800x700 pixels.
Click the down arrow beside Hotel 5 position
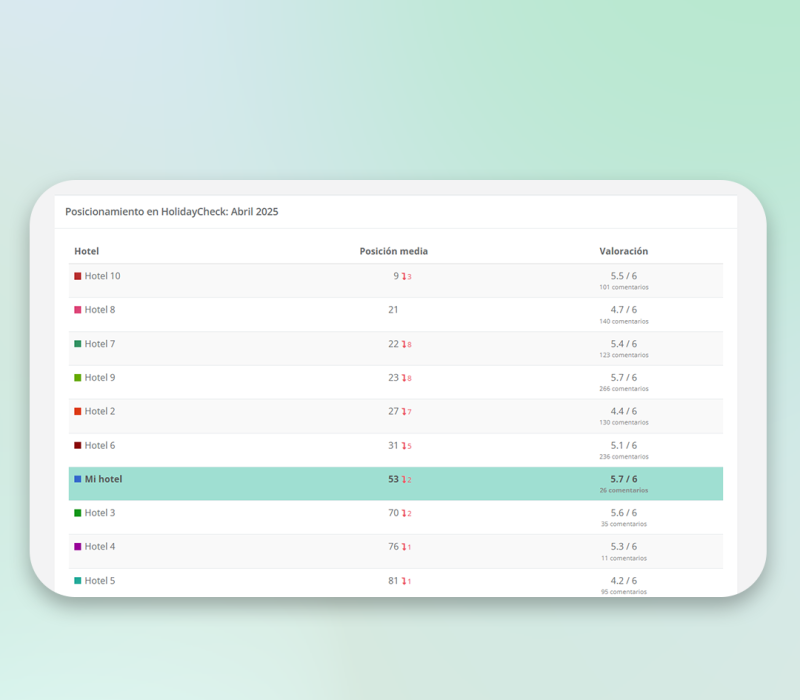(404, 581)
